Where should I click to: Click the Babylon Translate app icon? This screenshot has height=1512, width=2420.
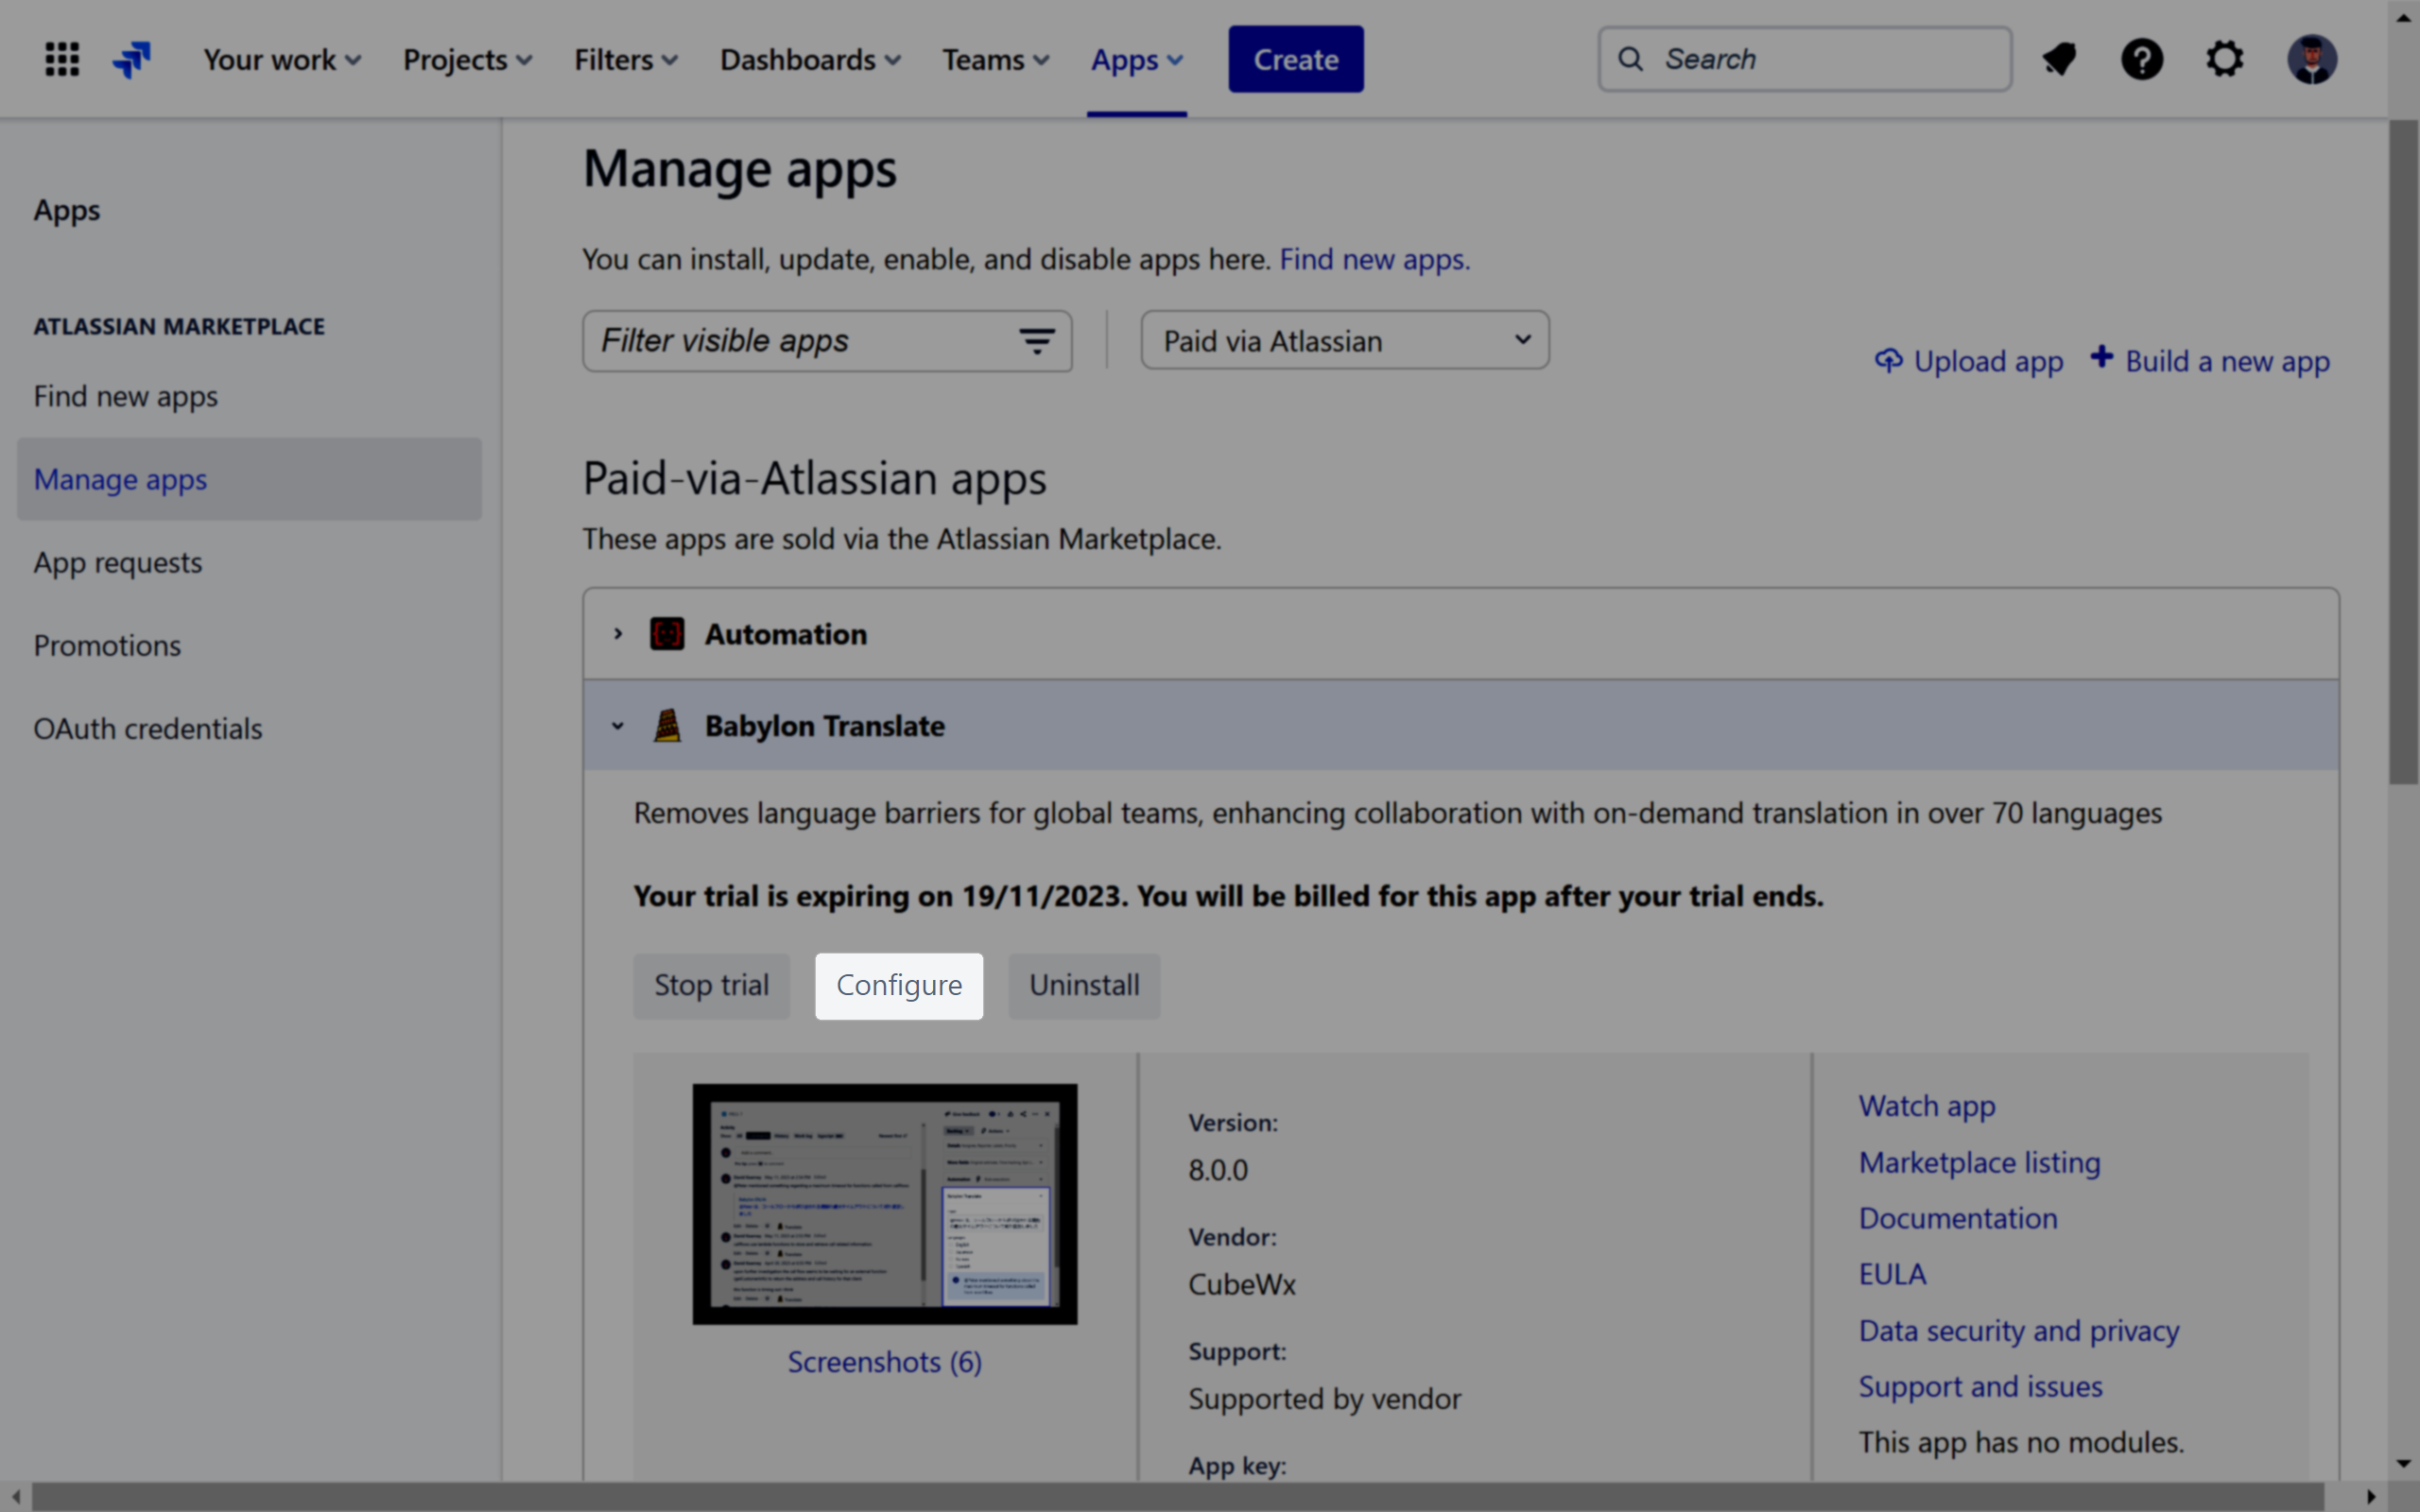point(667,725)
